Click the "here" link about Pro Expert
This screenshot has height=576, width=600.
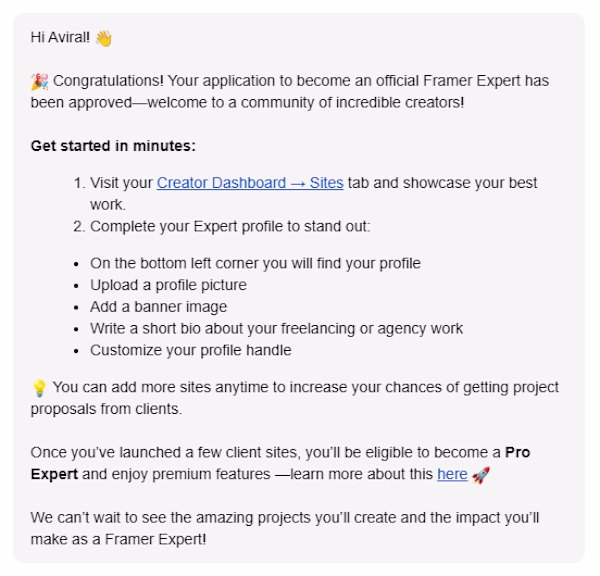pyautogui.click(x=452, y=474)
